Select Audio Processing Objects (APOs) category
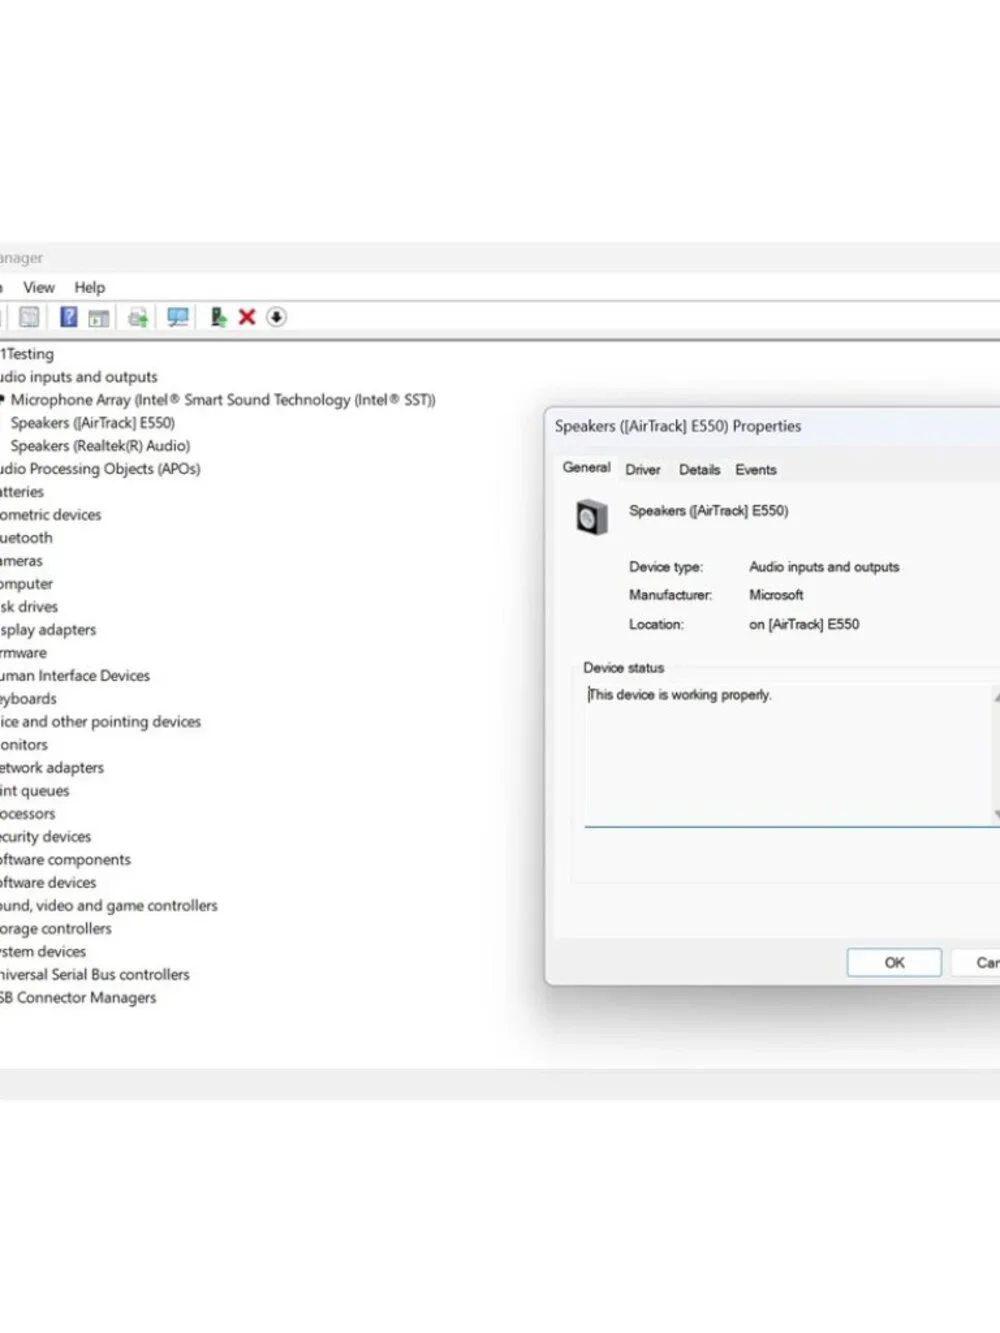The width and height of the screenshot is (1000, 1333). pos(100,469)
